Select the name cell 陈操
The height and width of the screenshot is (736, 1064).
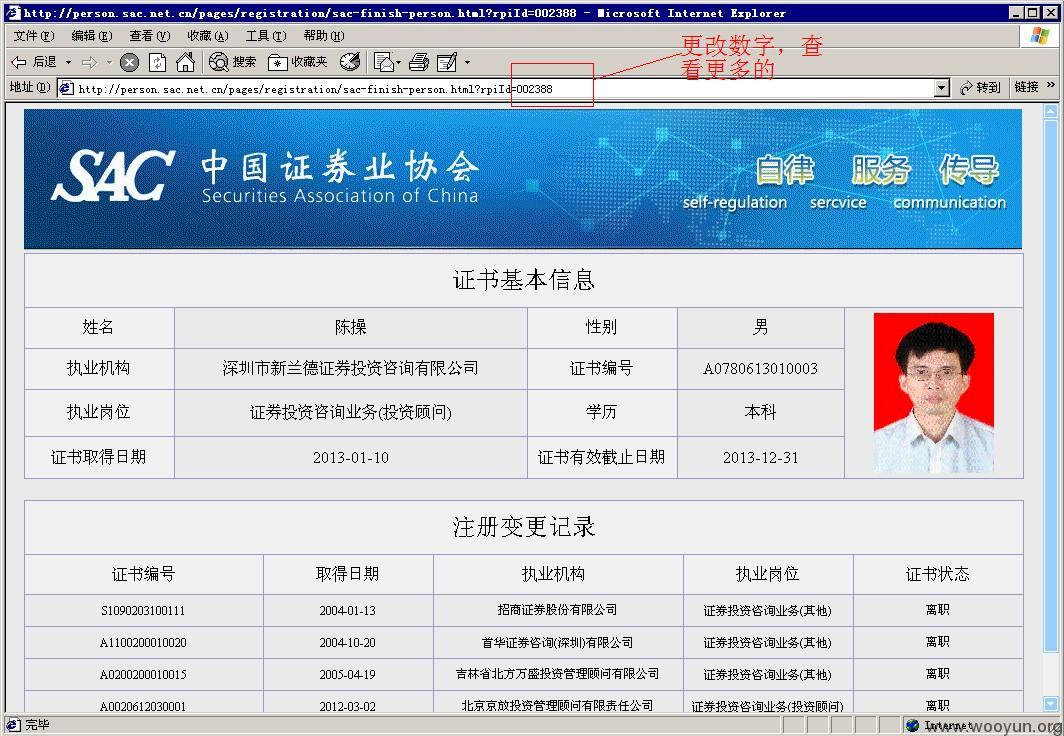351,328
